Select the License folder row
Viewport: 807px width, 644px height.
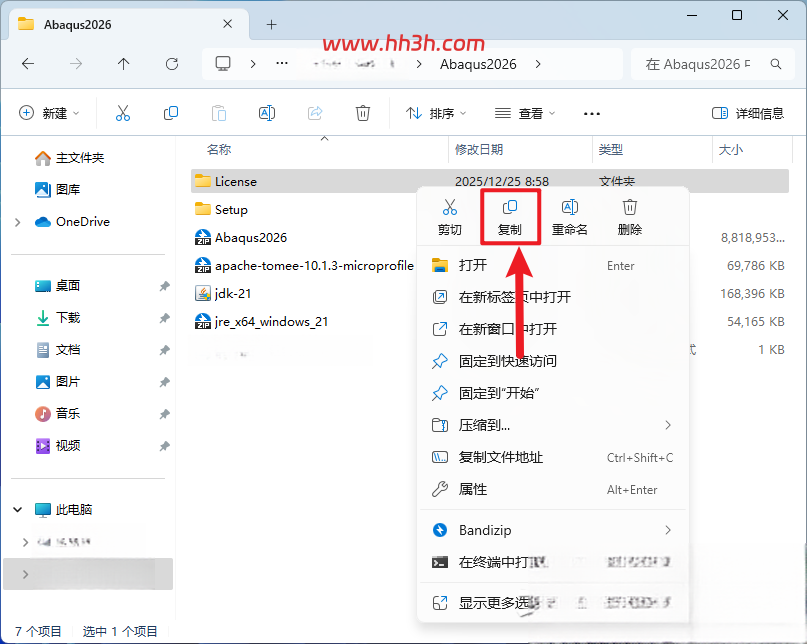point(489,181)
